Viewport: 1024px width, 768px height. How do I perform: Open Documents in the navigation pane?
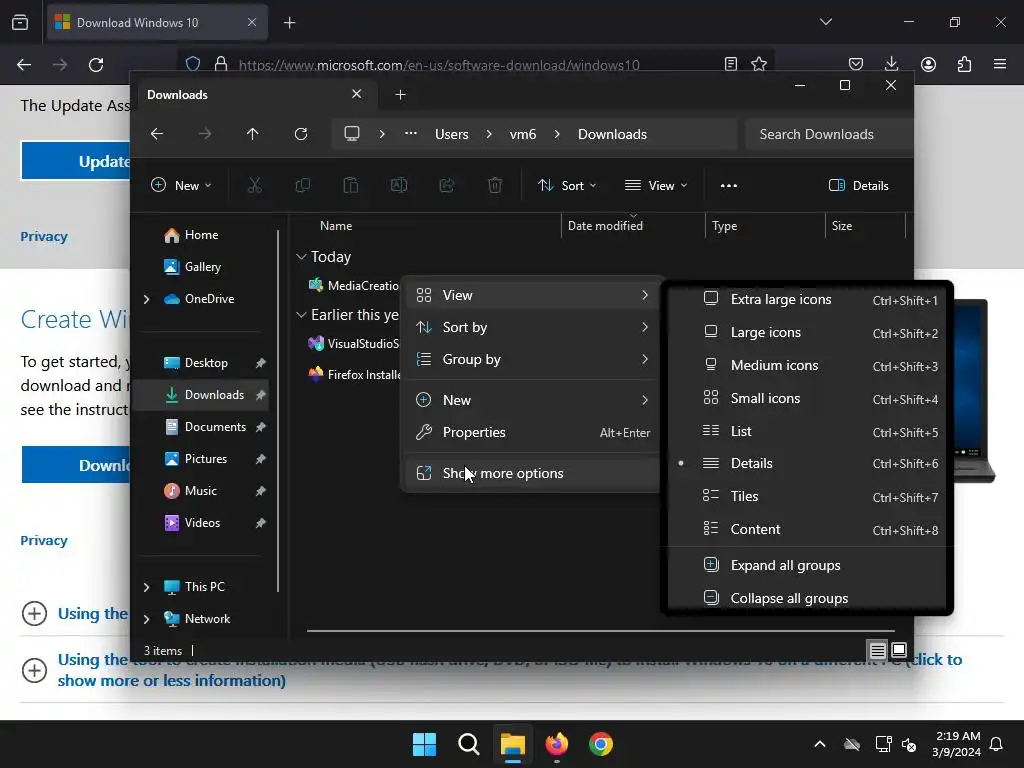coord(205,427)
